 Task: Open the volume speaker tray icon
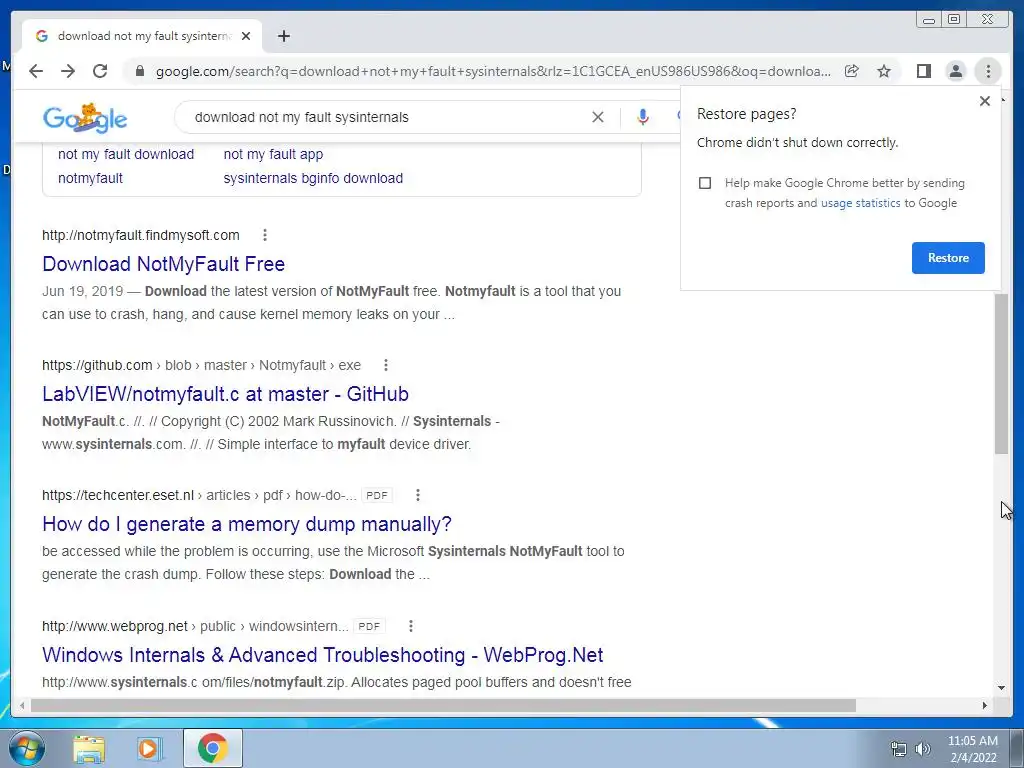click(x=923, y=748)
